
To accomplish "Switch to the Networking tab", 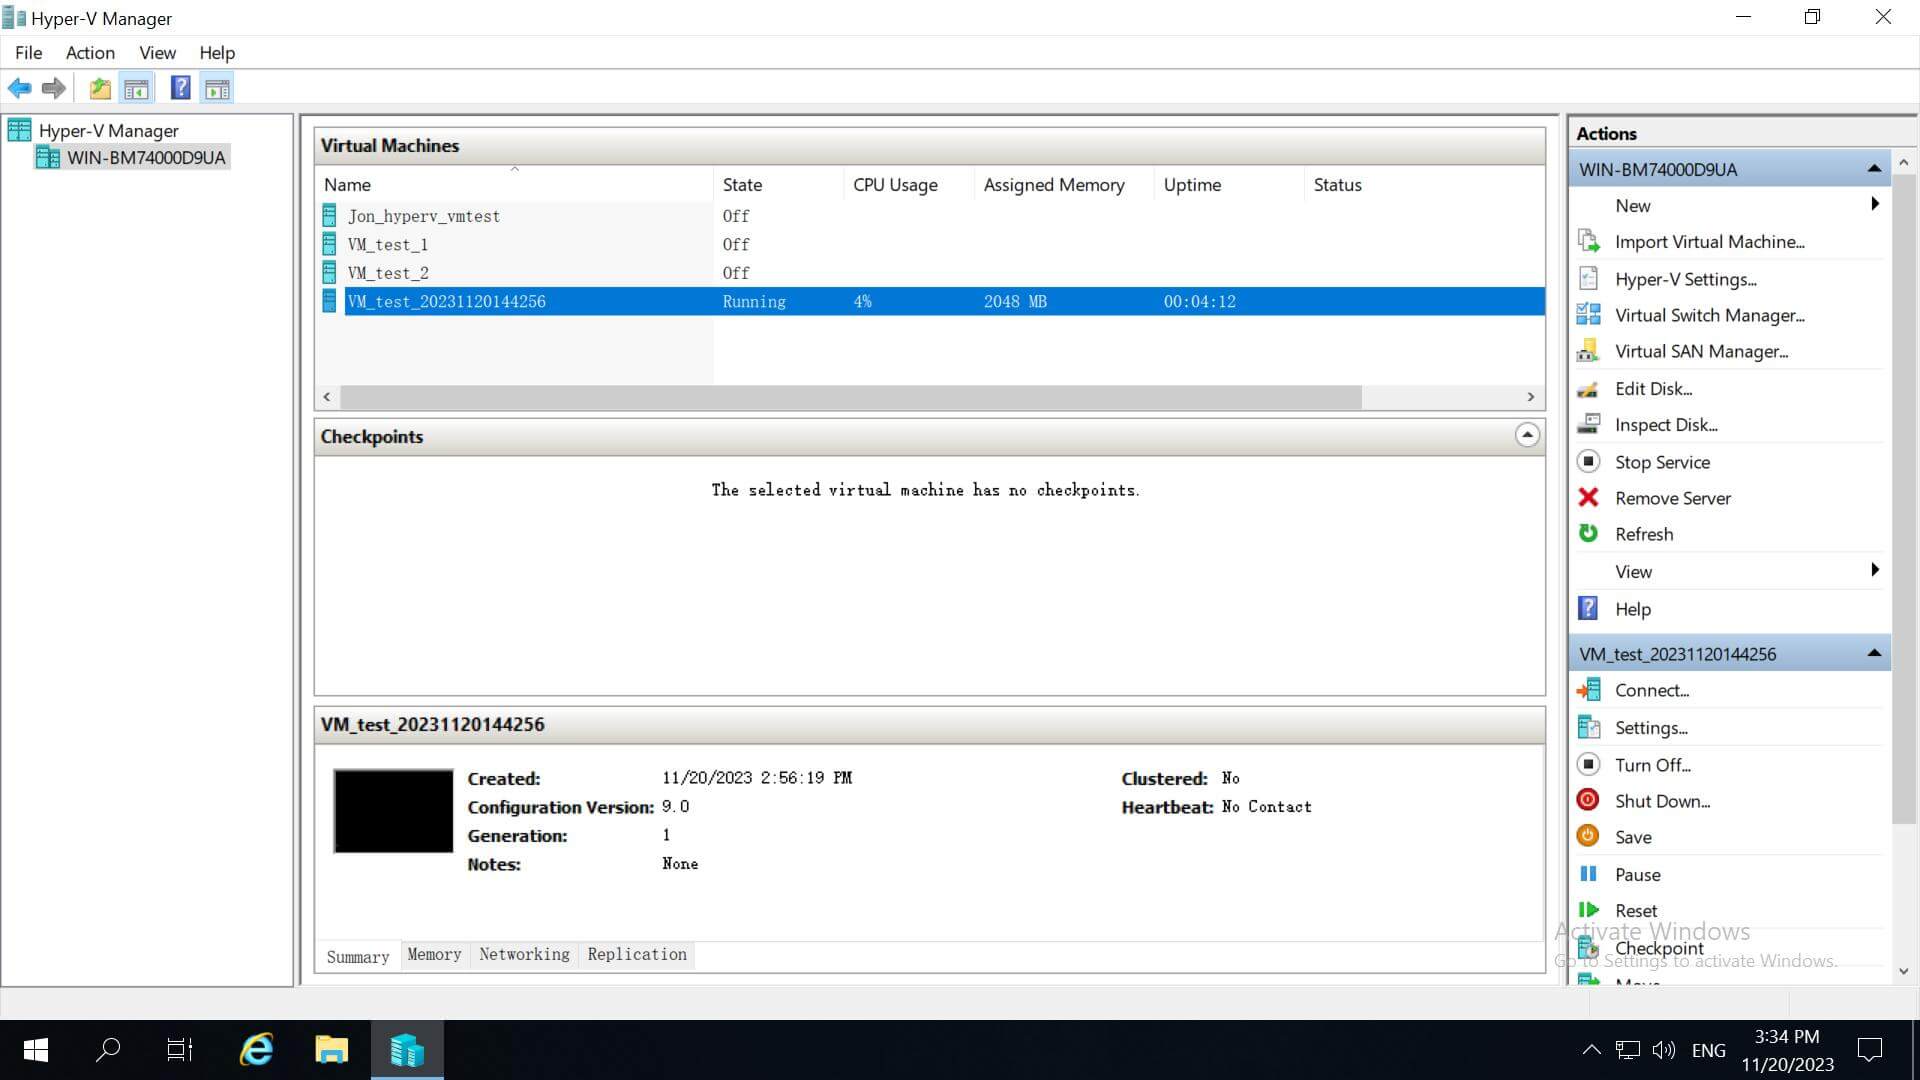I will point(524,953).
